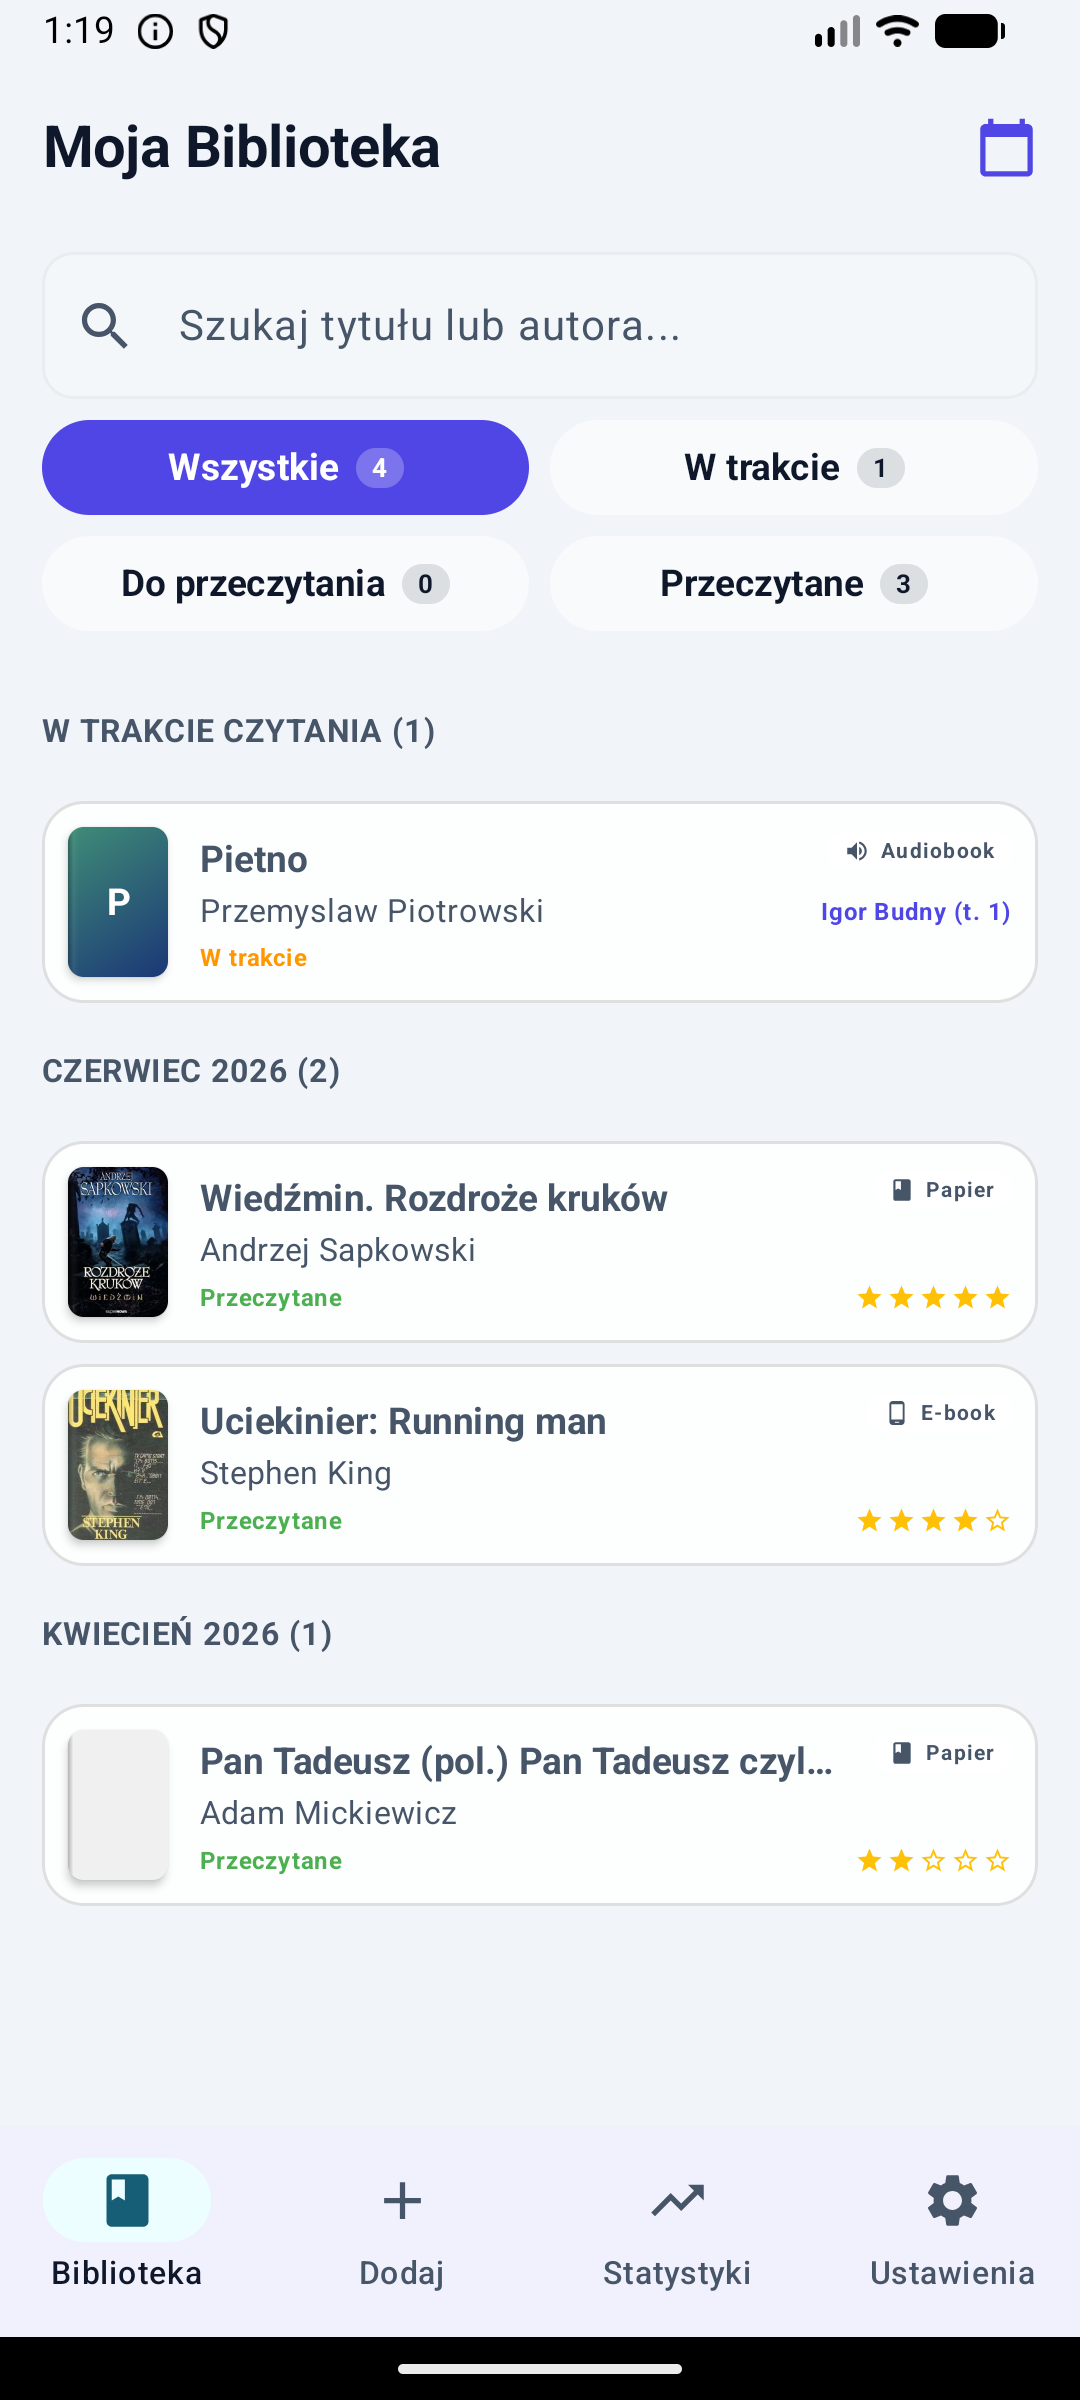Collapse the Czerwiec 2026 section header
This screenshot has height=2400, width=1080.
pyautogui.click(x=191, y=1071)
